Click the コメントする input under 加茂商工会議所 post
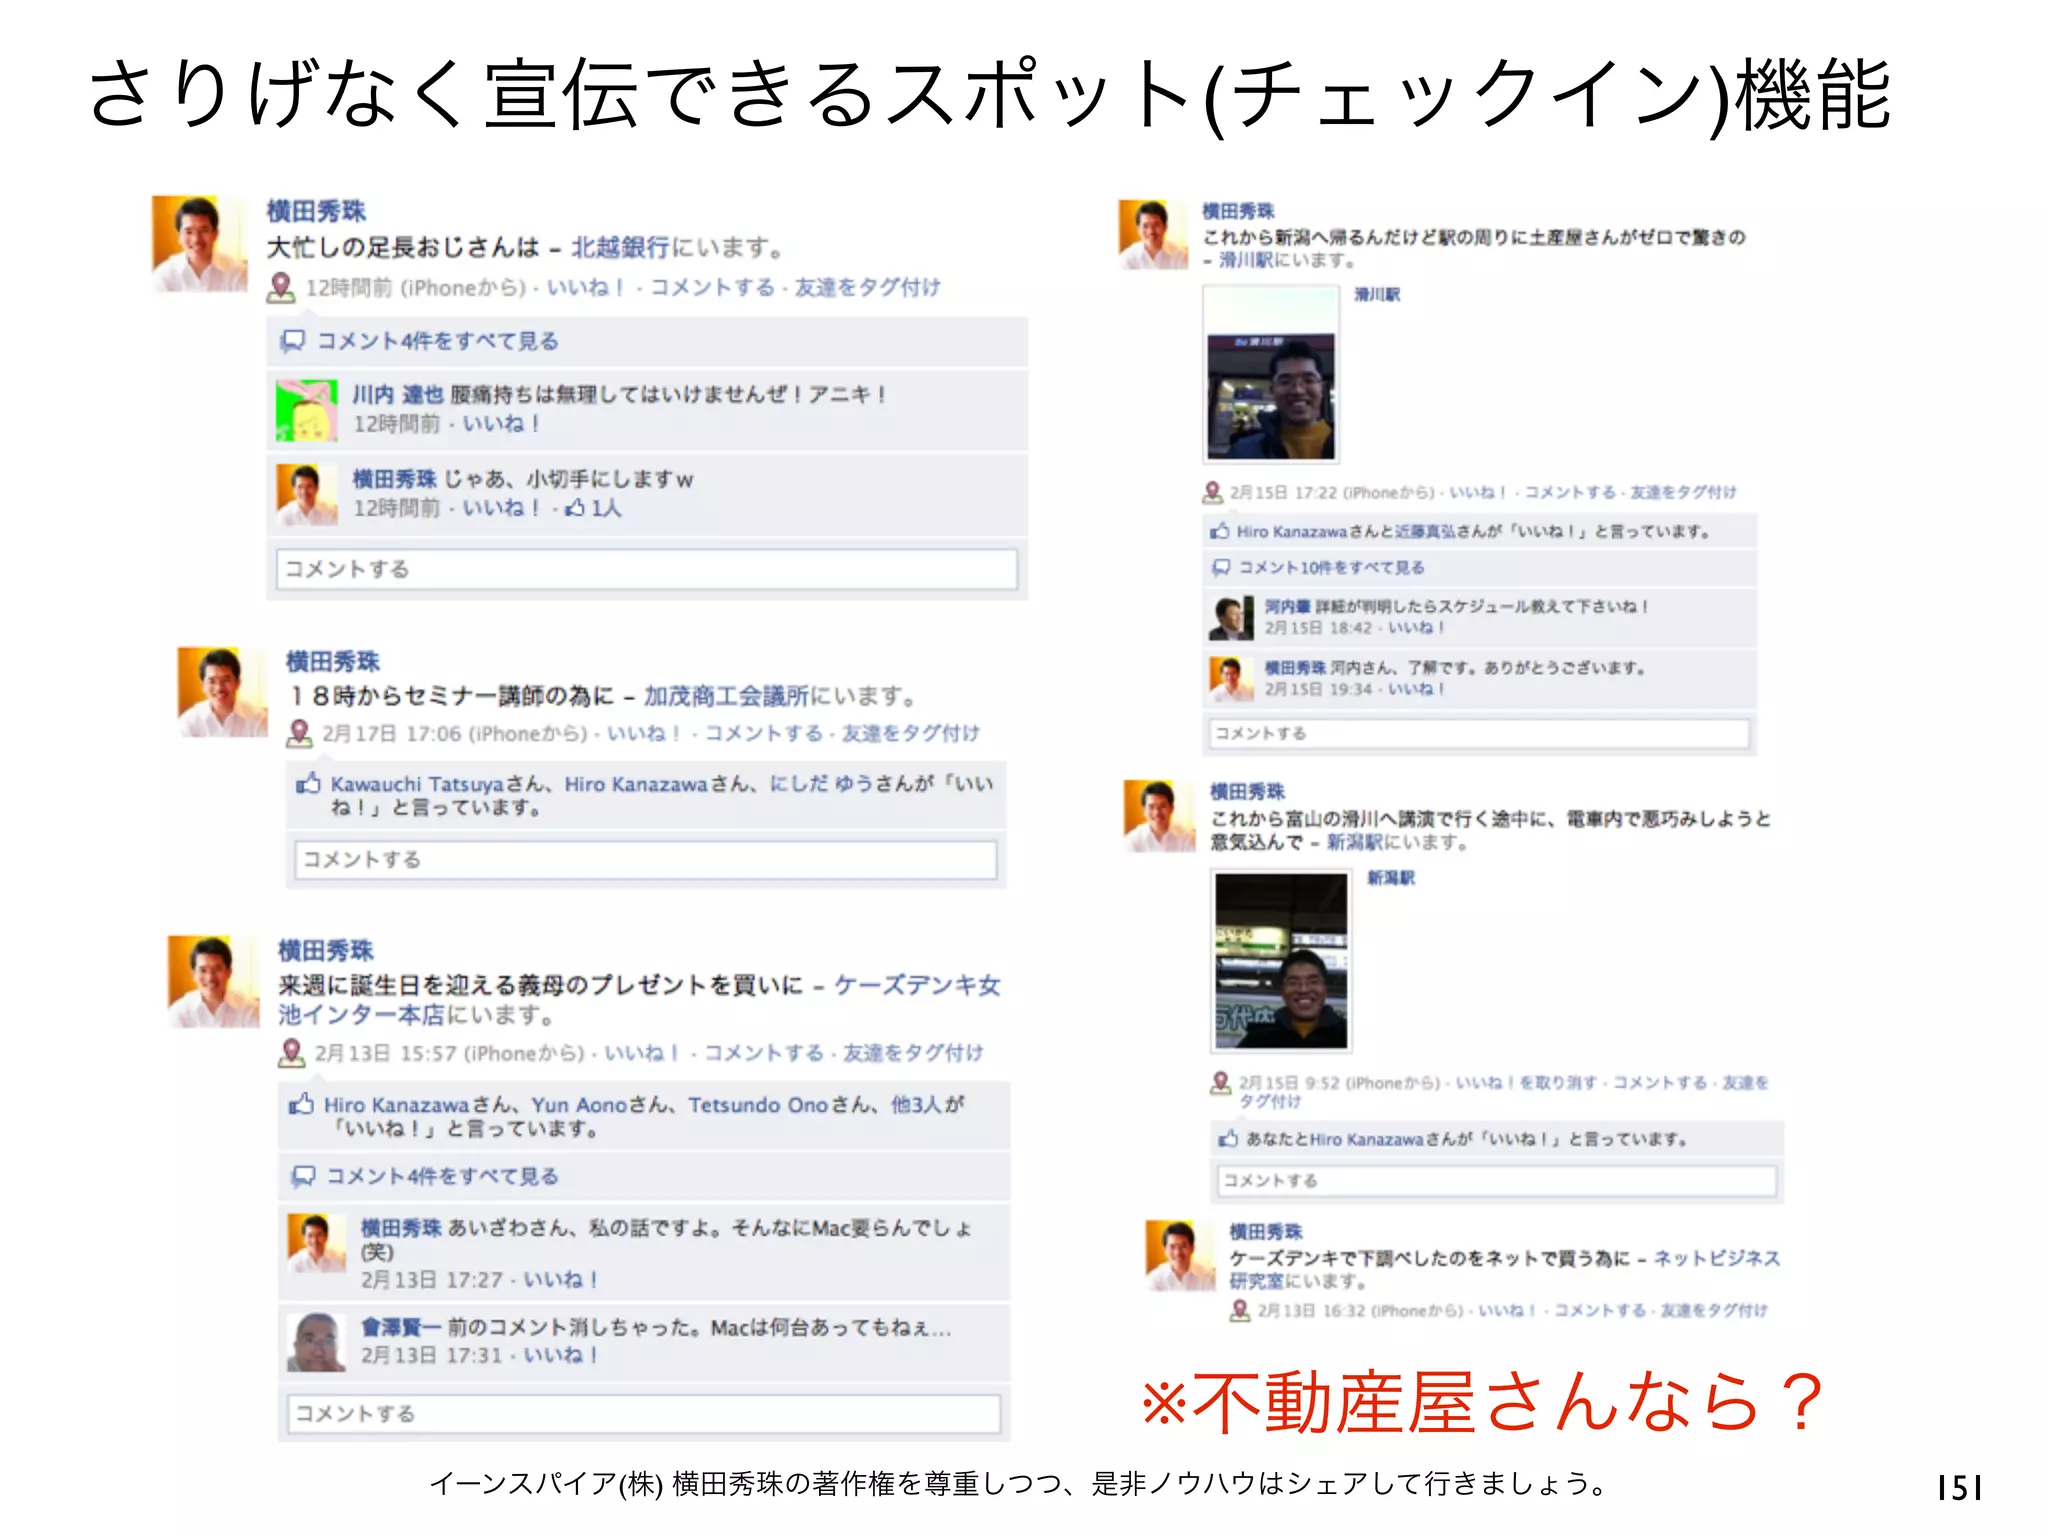The width and height of the screenshot is (2048, 1536). click(646, 860)
